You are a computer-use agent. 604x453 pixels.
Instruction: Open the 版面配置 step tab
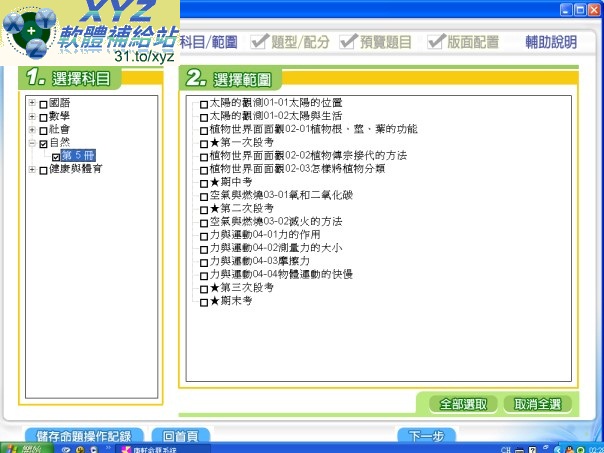(463, 42)
